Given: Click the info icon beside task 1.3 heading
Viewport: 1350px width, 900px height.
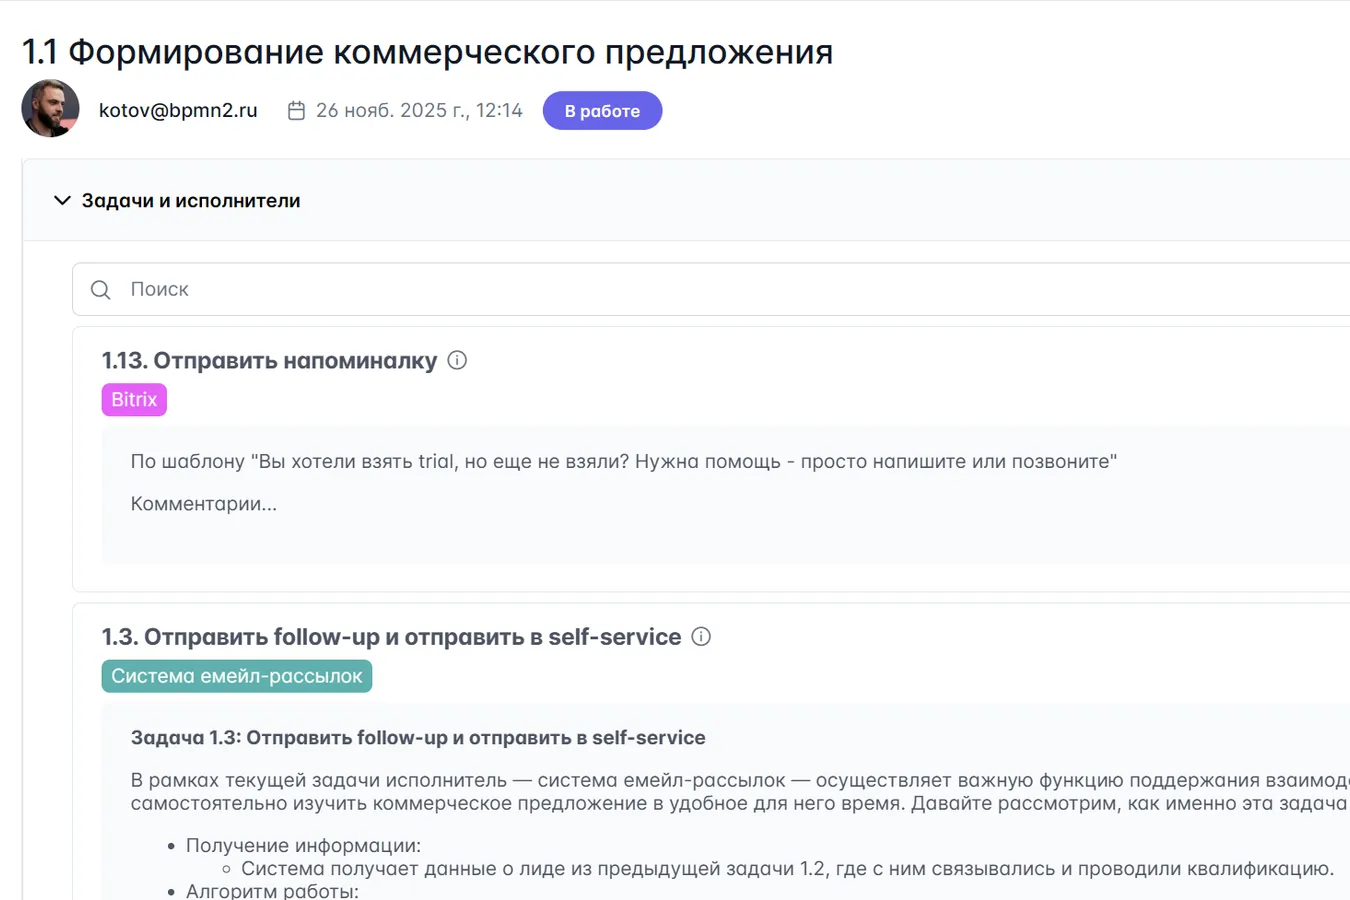Looking at the screenshot, I should pos(701,637).
